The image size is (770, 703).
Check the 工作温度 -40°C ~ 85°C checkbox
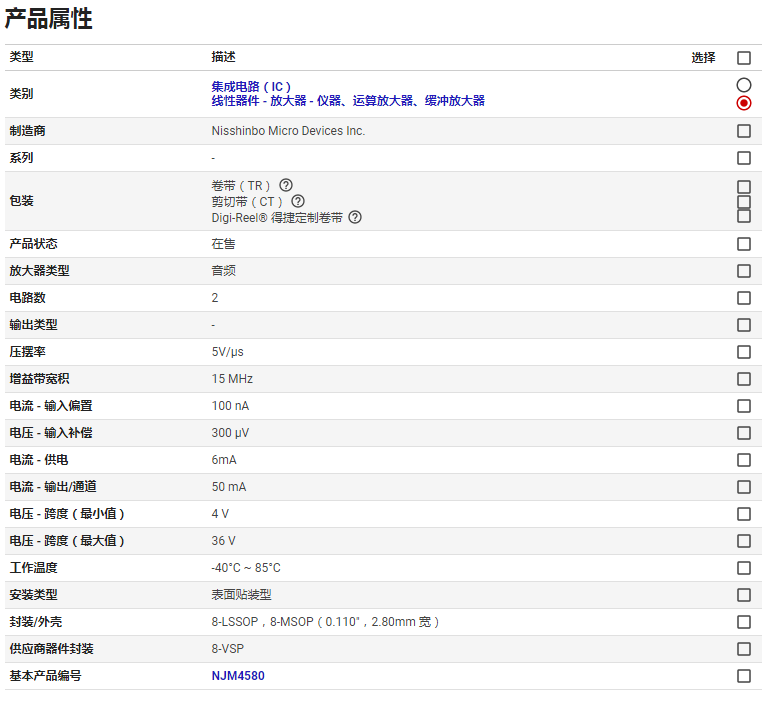point(743,568)
